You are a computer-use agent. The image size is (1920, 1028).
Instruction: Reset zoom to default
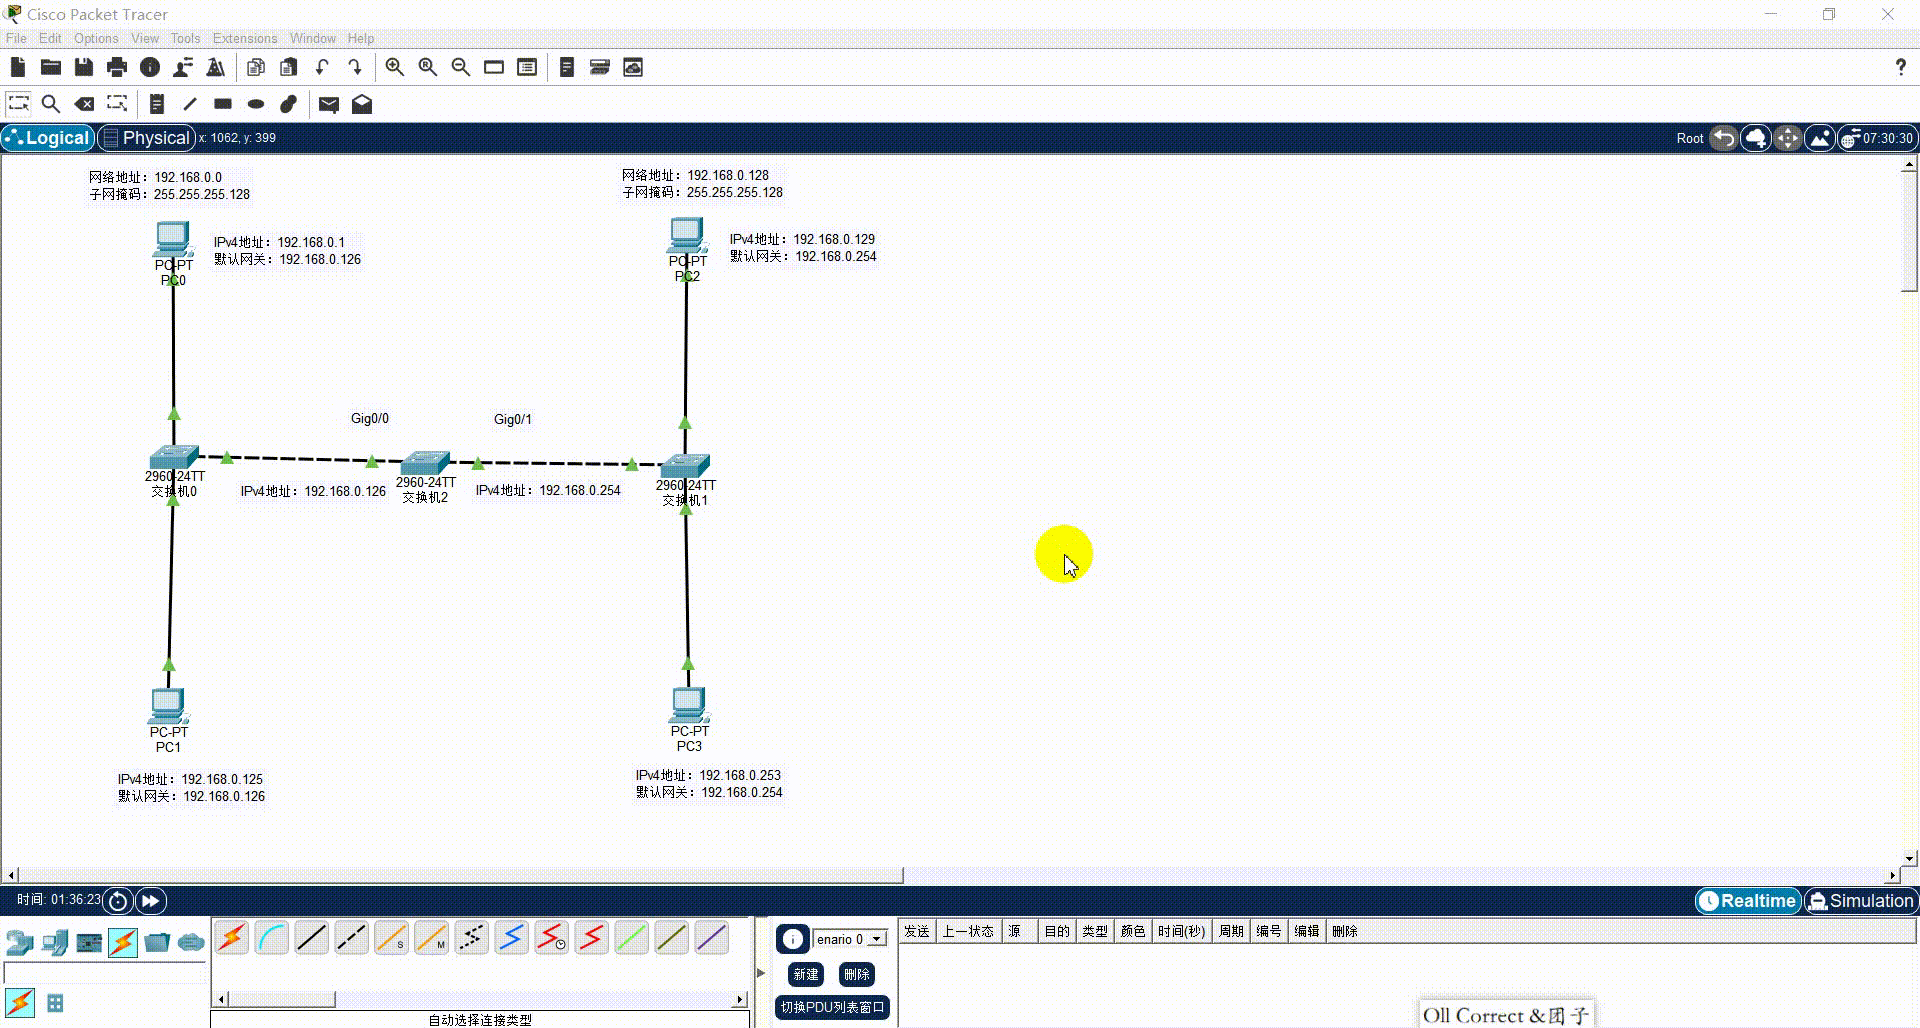click(x=428, y=67)
